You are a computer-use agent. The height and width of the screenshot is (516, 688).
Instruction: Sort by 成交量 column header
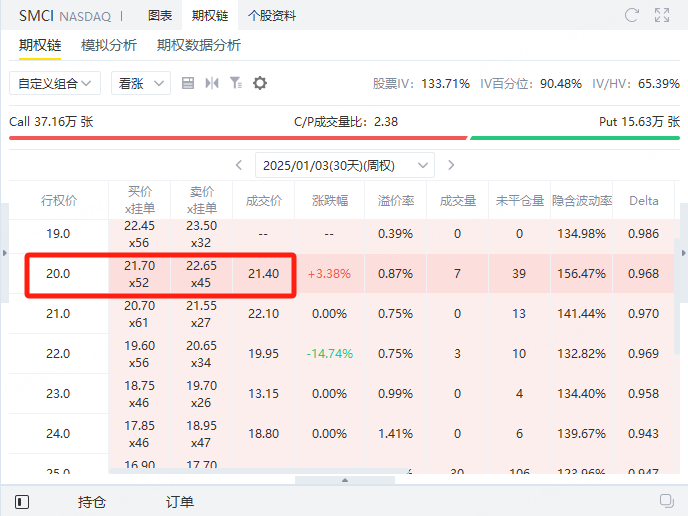[x=458, y=201]
